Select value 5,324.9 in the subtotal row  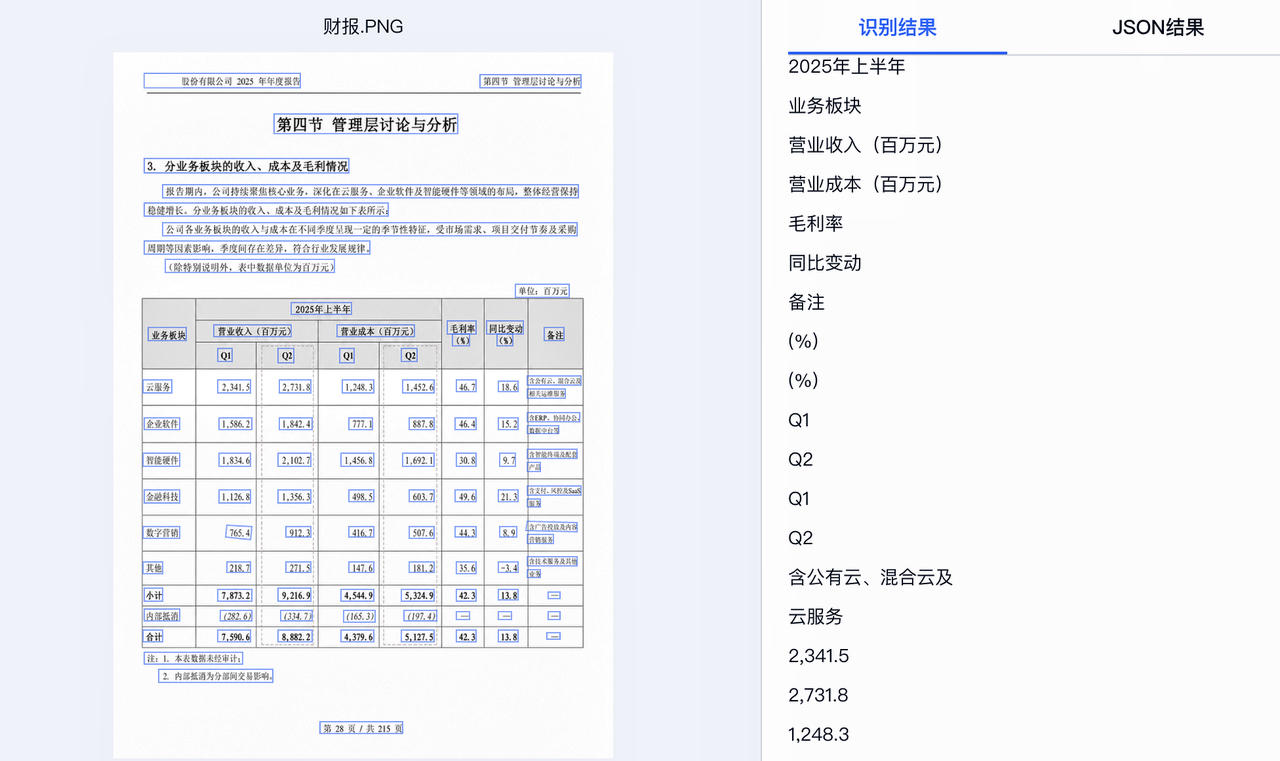click(x=419, y=595)
